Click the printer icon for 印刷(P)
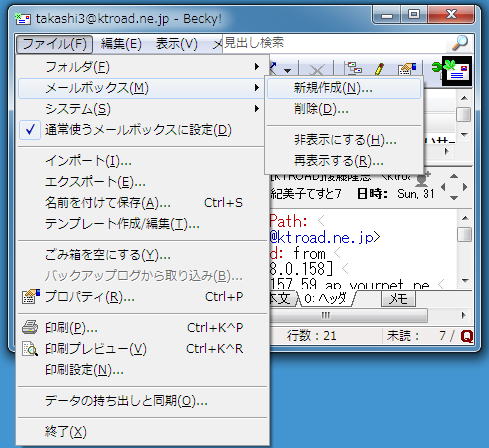489x448 pixels. coord(30,327)
